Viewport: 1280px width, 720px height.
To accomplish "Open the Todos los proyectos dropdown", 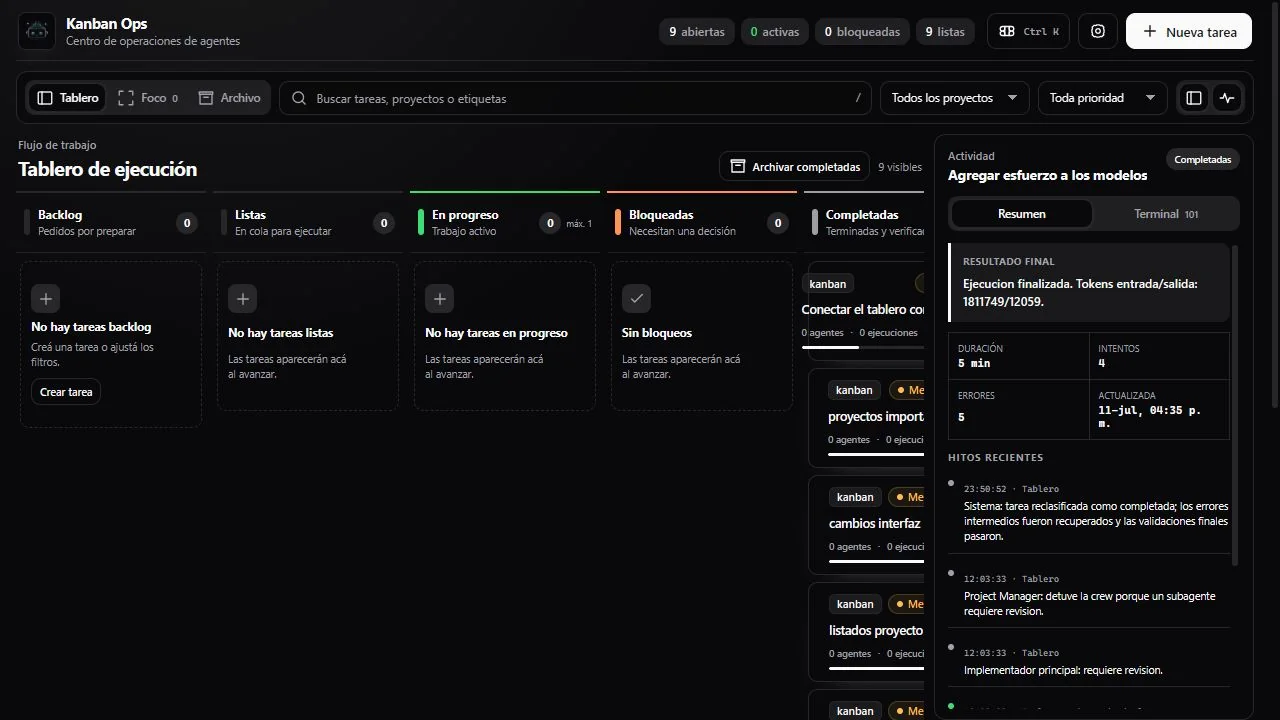I will point(955,98).
